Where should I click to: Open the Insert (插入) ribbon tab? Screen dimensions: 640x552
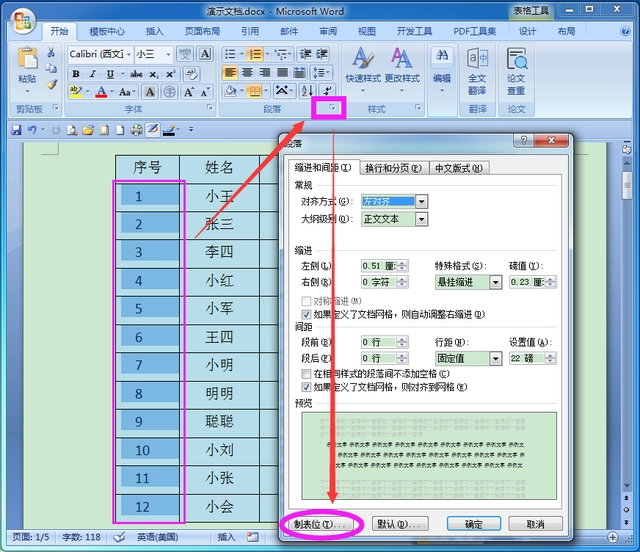(154, 31)
